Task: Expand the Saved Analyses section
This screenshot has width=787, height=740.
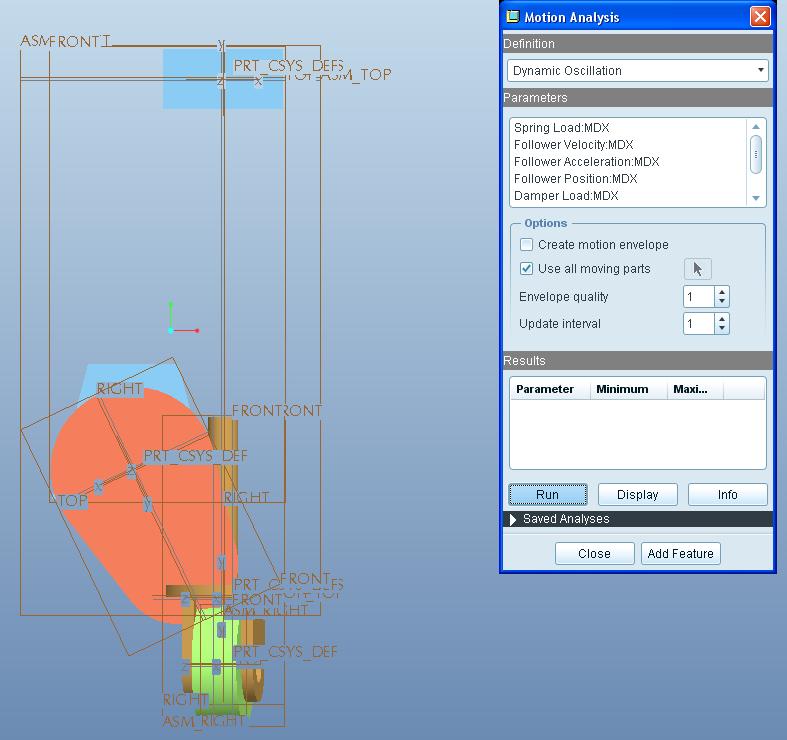Action: pyautogui.click(x=512, y=519)
